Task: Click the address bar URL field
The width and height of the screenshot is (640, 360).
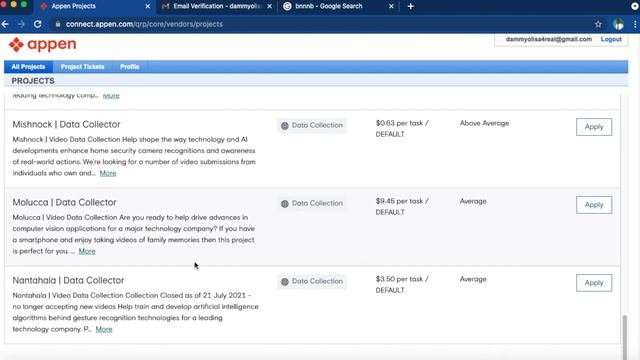Action: tap(322, 24)
